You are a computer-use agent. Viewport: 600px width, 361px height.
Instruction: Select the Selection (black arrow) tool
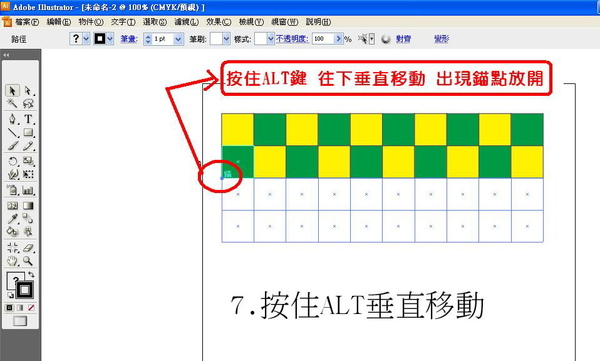[x=12, y=90]
